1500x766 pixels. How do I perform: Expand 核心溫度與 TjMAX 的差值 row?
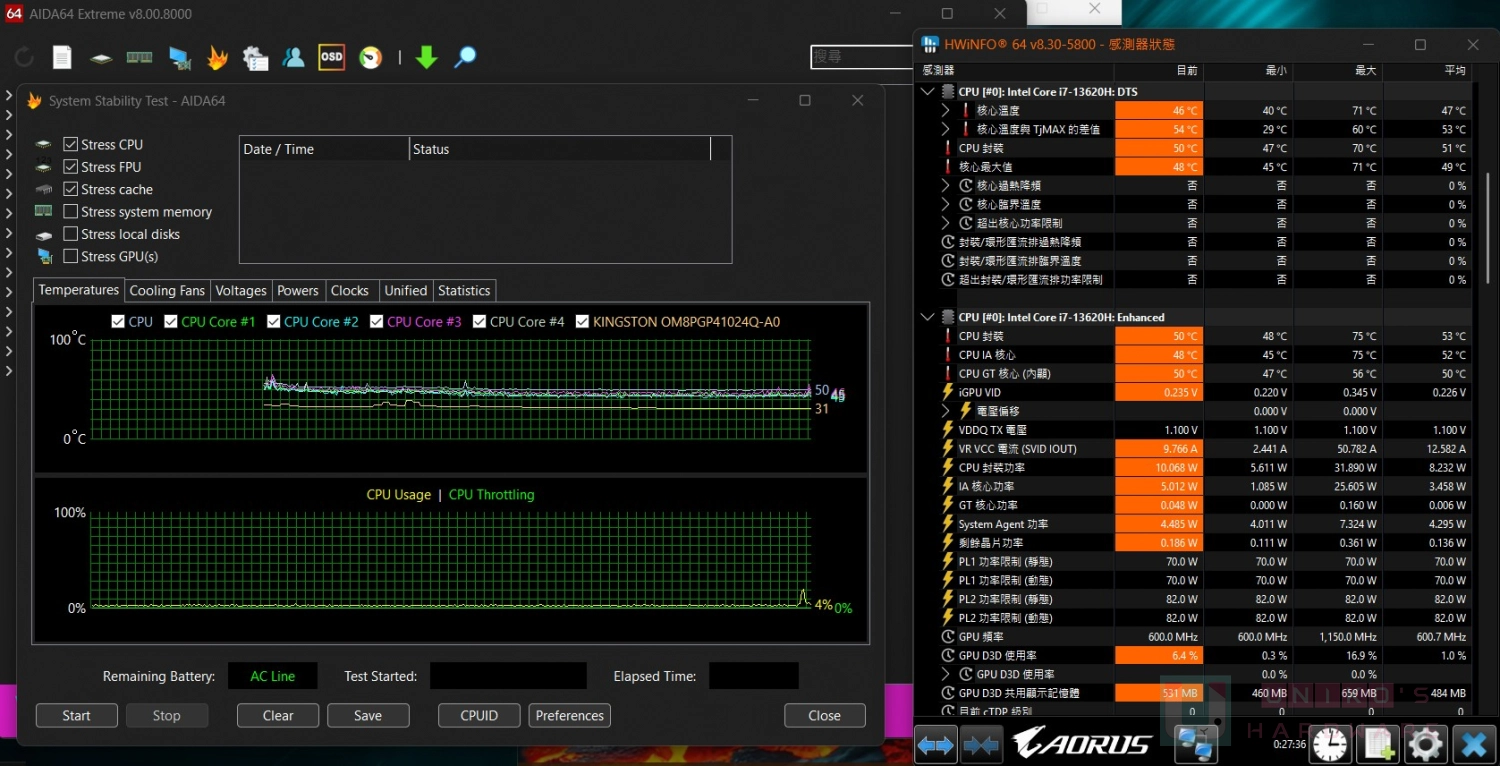coord(946,129)
